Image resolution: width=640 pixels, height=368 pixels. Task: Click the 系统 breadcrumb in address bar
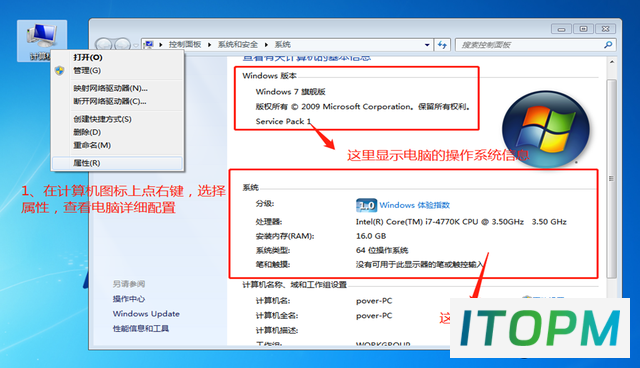point(282,44)
